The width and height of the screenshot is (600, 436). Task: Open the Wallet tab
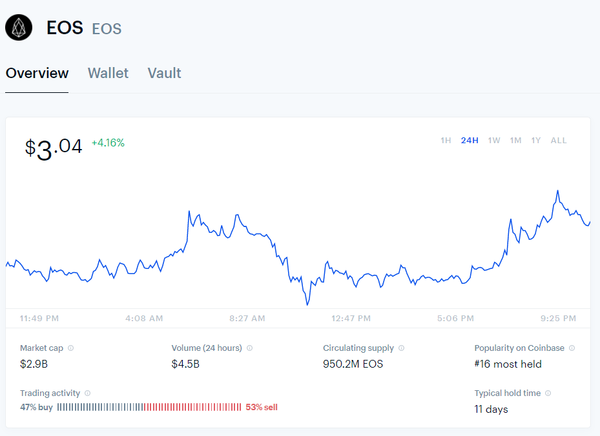(x=108, y=73)
